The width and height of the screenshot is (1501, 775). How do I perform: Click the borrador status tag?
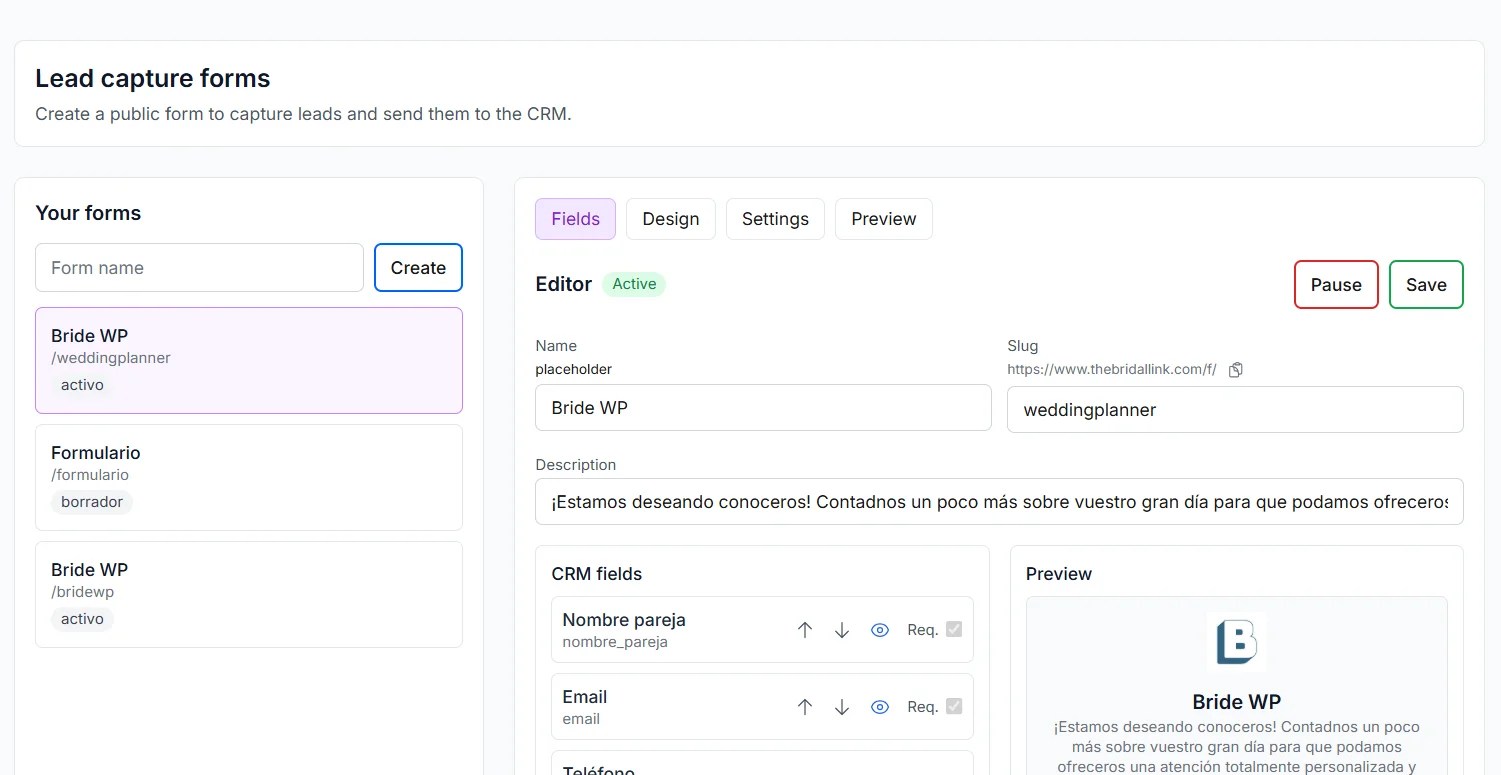pos(92,502)
